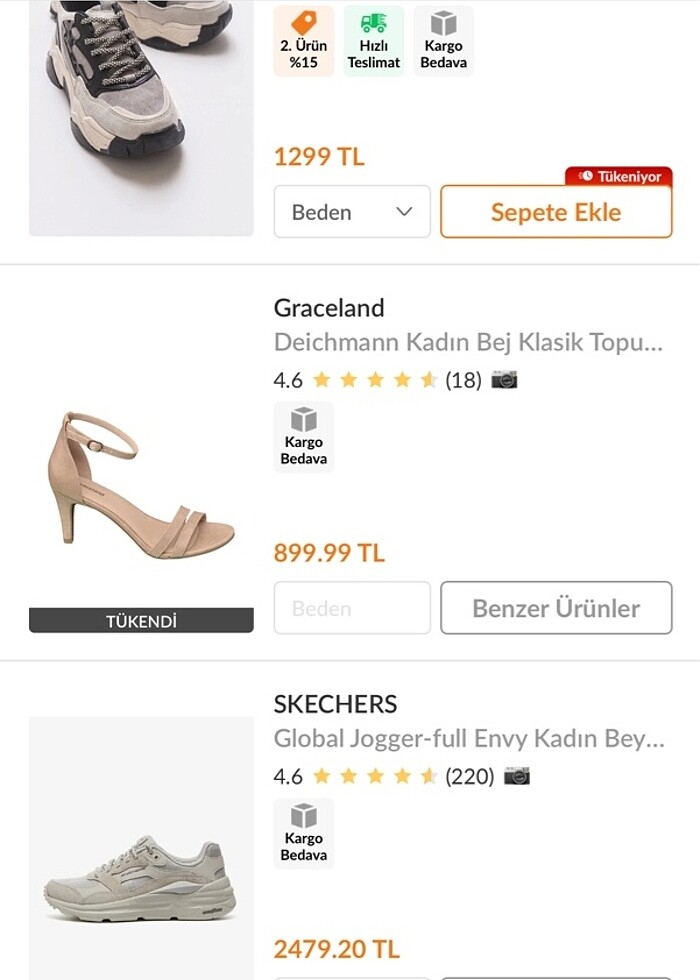Image resolution: width=700 pixels, height=980 pixels.
Task: Expand the chevron on the Beden size selector
Action: (404, 212)
